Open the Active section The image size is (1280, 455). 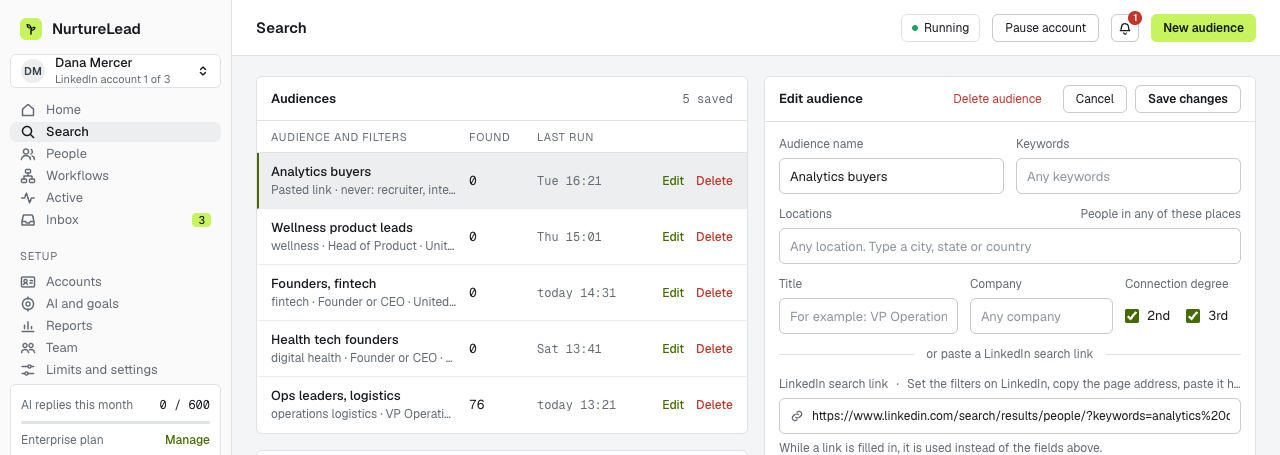click(115, 198)
